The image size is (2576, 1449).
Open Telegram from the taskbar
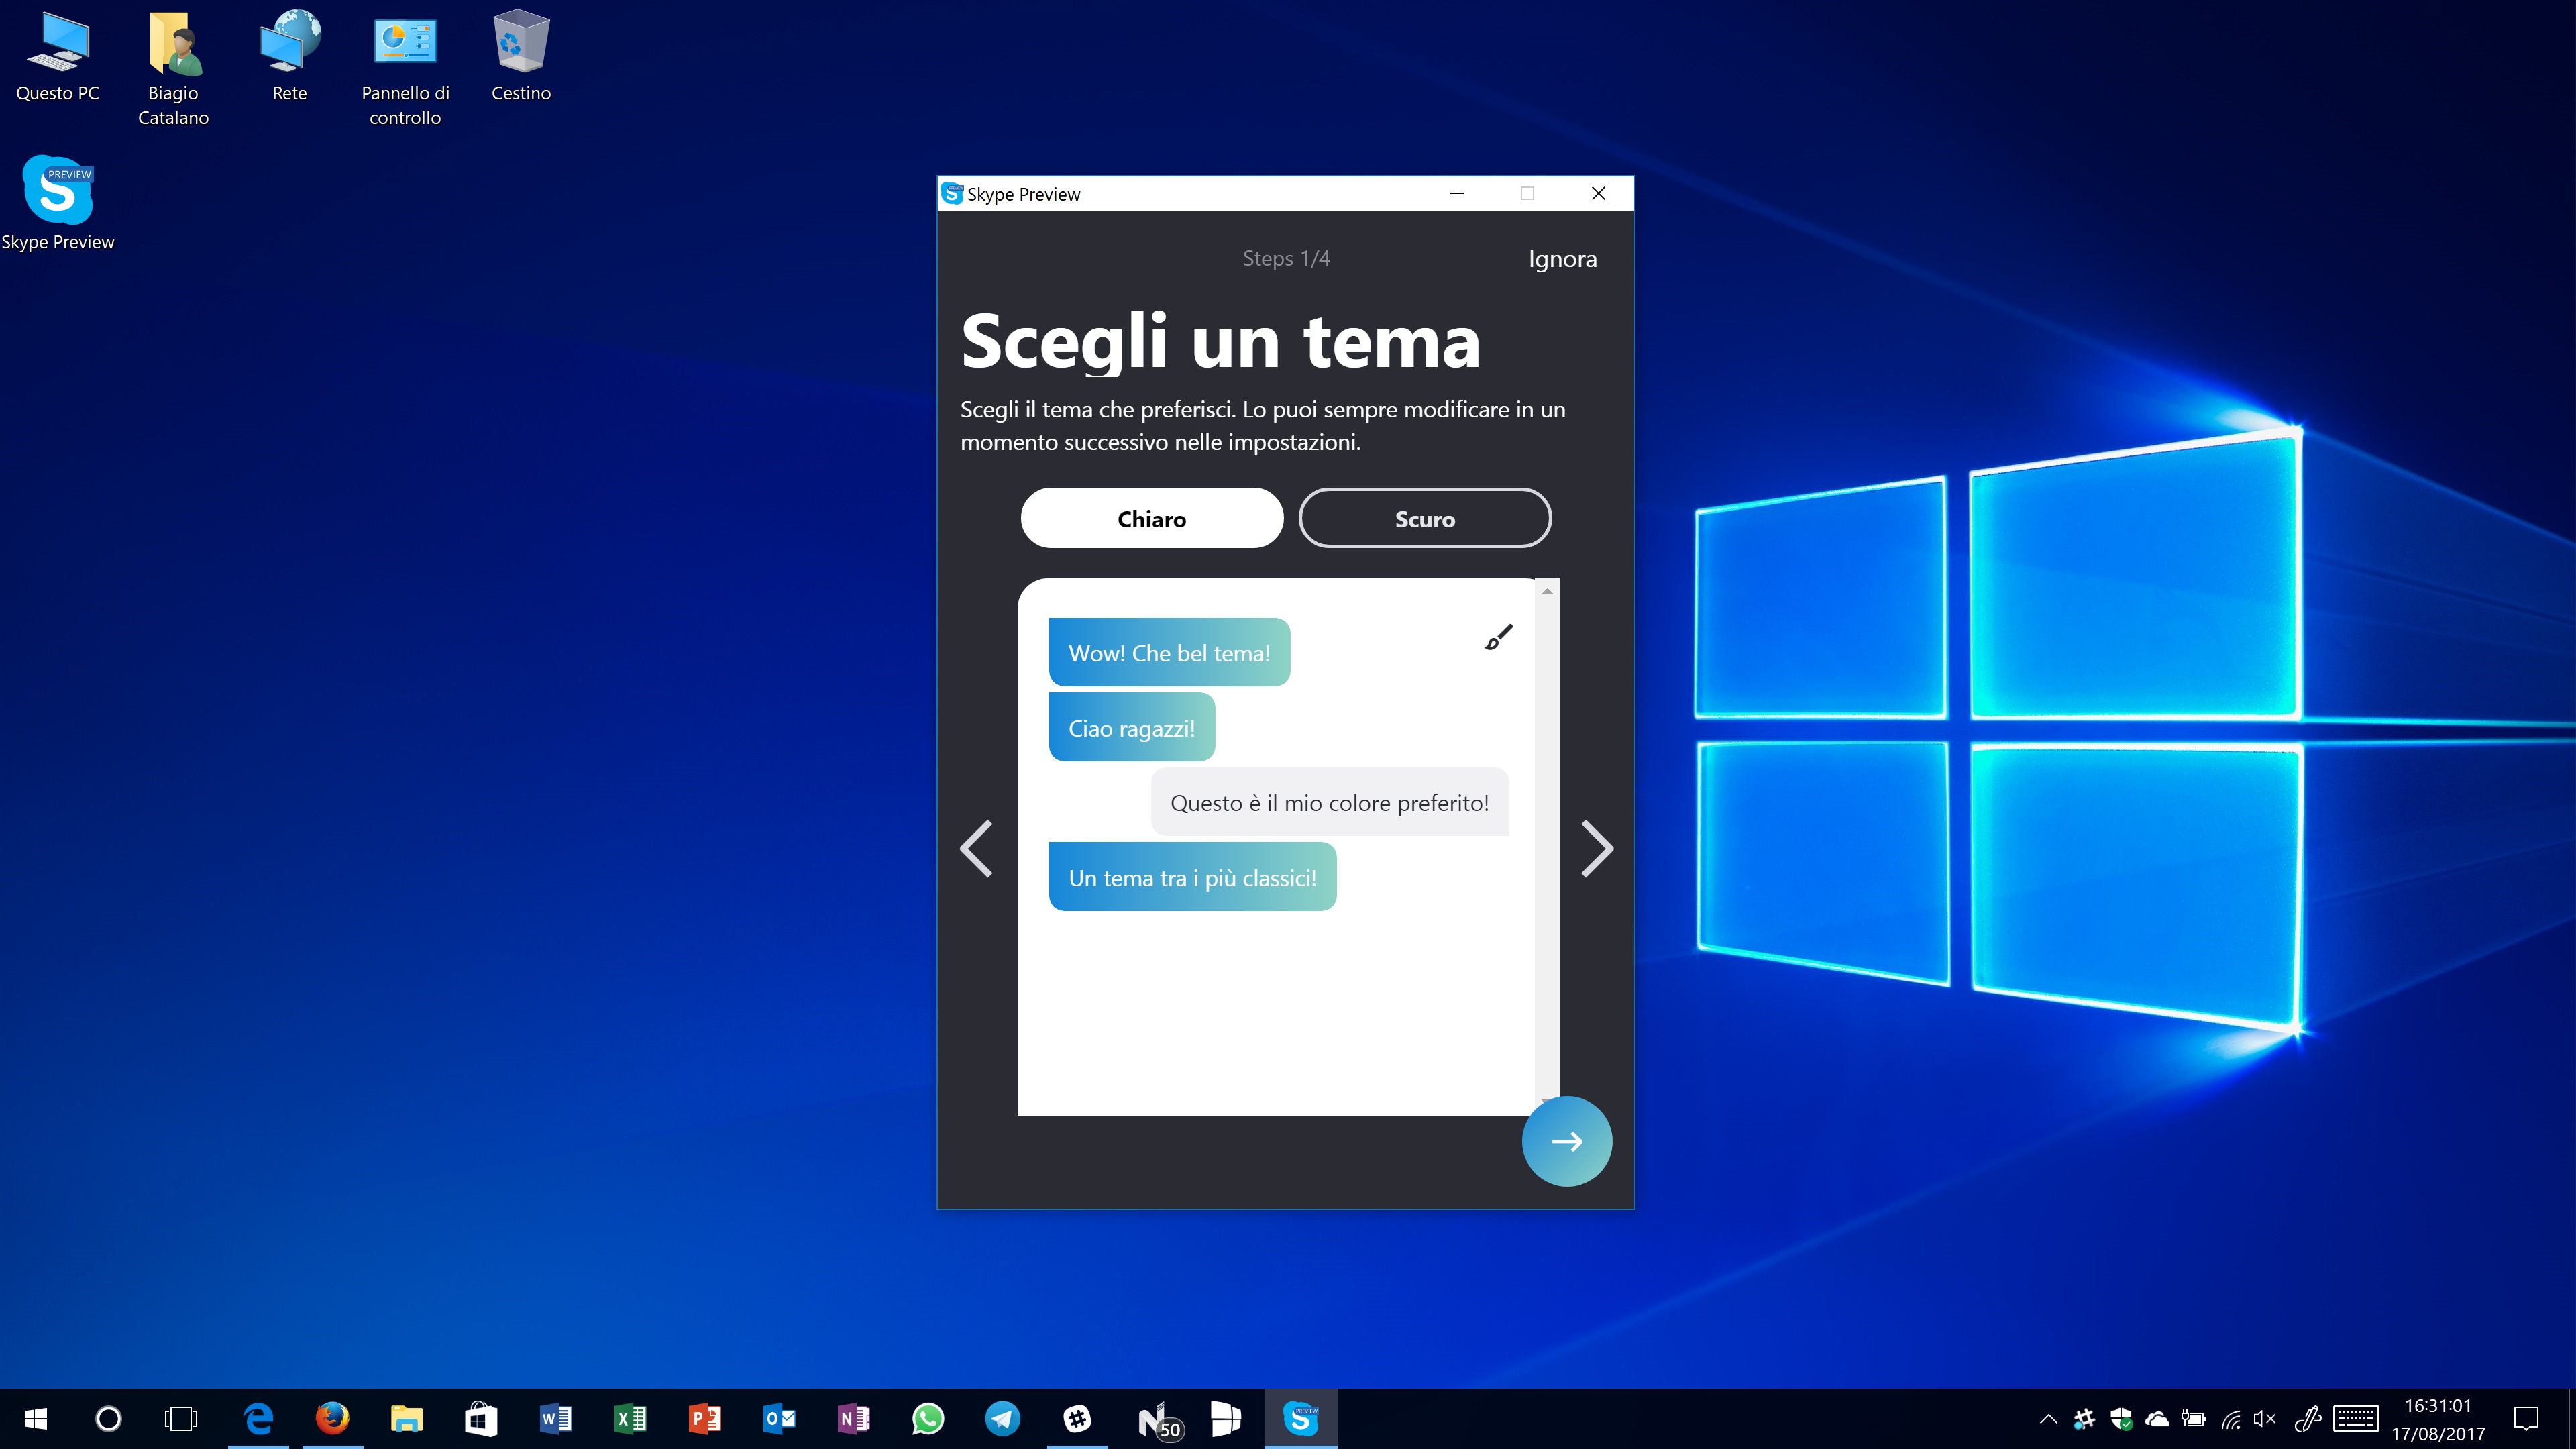tap(1003, 1418)
